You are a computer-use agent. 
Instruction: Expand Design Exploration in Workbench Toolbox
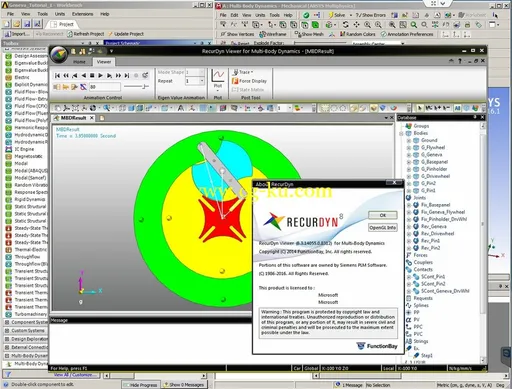coord(7,339)
